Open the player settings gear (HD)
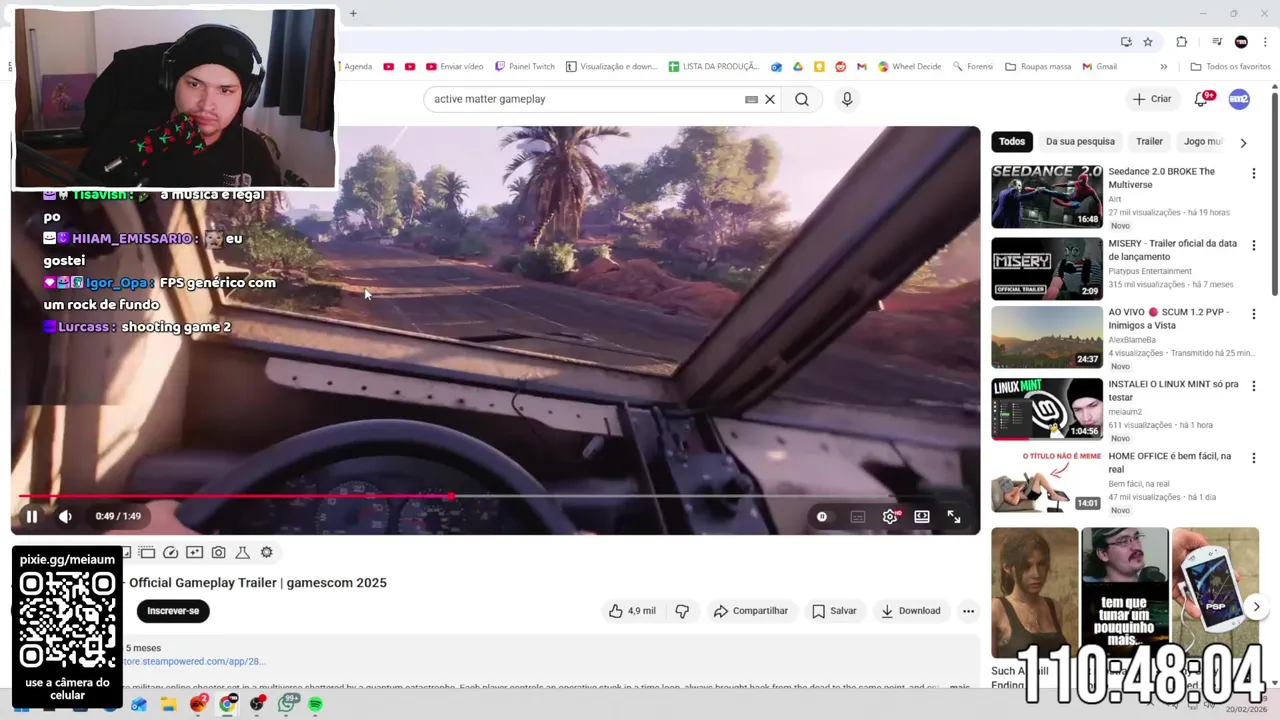Screen dimensions: 1280x720 (x=890, y=516)
